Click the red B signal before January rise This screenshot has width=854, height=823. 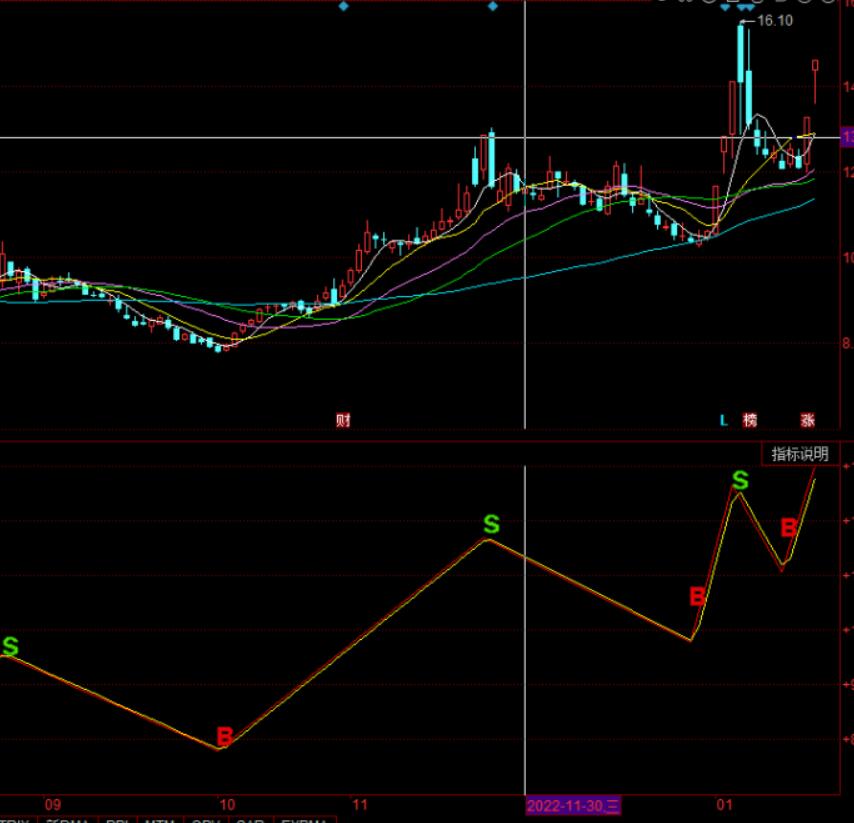tap(697, 598)
